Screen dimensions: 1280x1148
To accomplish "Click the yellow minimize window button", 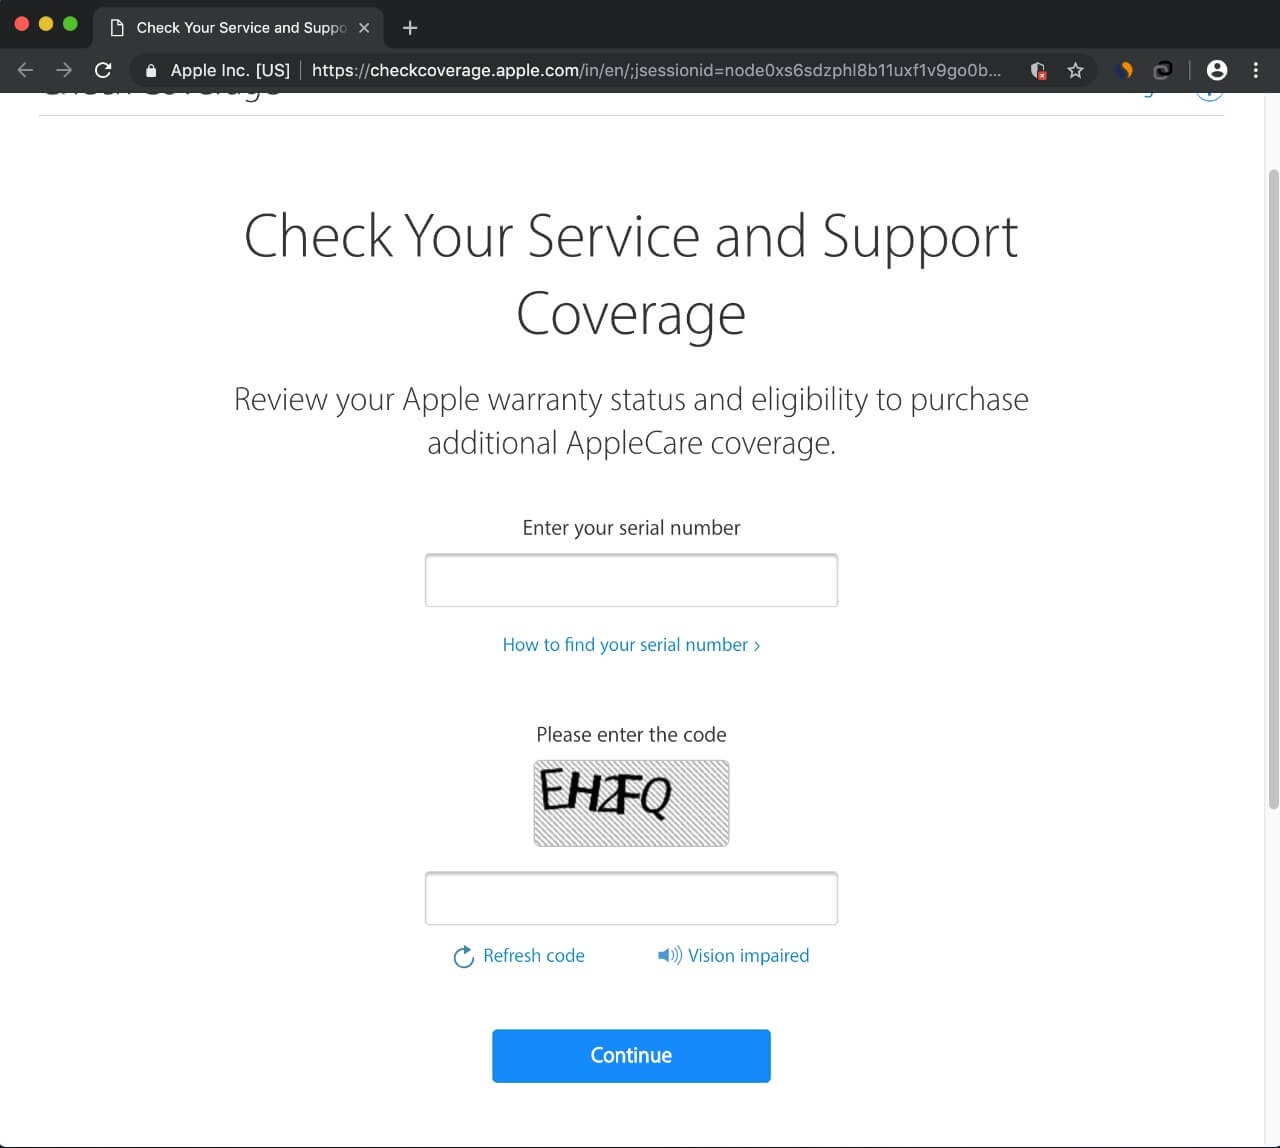I will coord(46,23).
